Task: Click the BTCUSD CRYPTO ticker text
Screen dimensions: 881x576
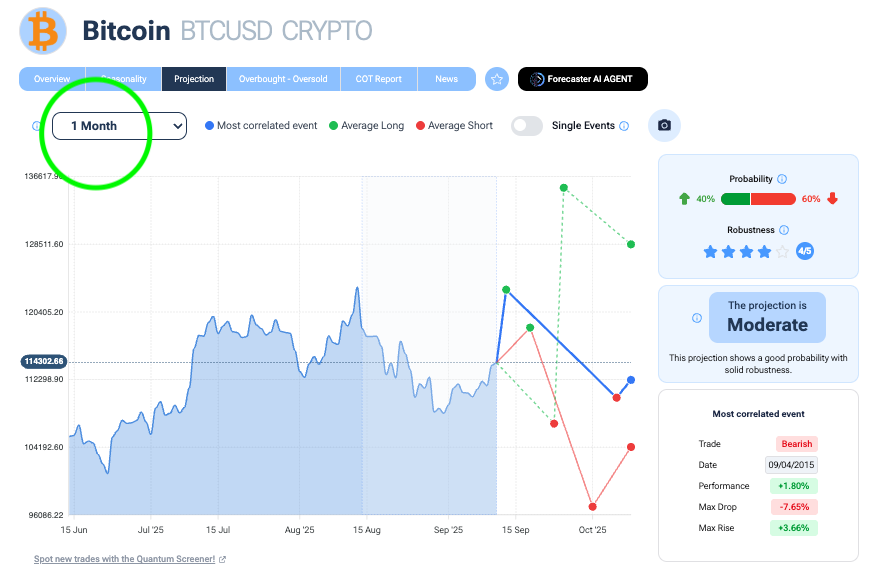Action: (276, 31)
